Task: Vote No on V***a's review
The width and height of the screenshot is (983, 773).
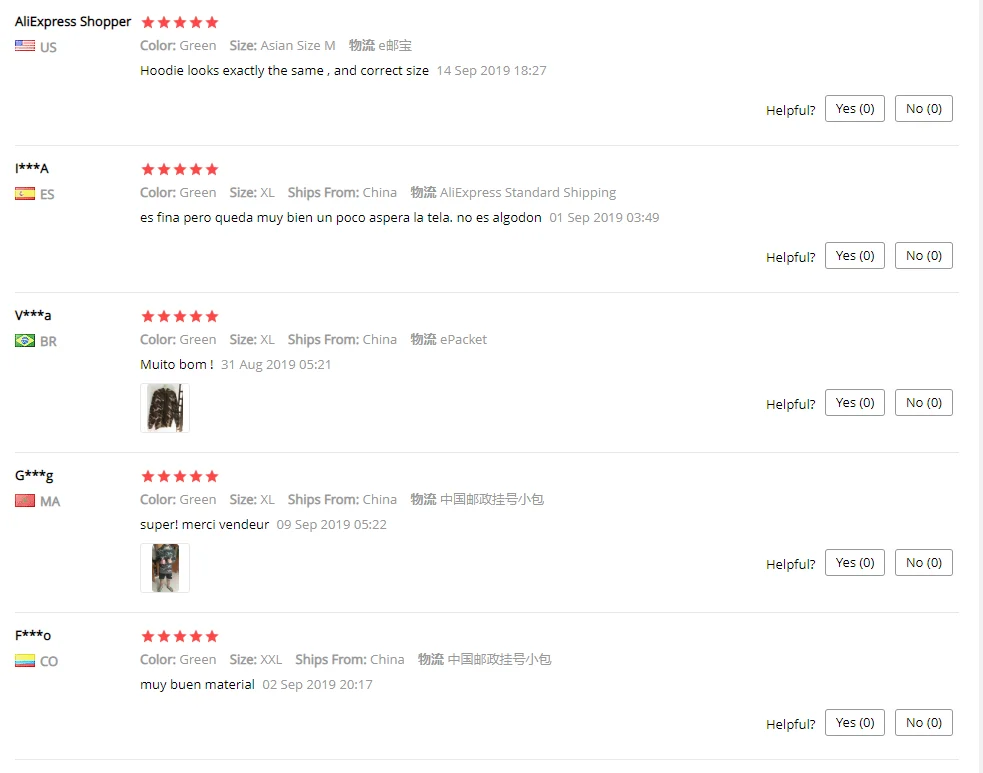Action: pos(923,402)
